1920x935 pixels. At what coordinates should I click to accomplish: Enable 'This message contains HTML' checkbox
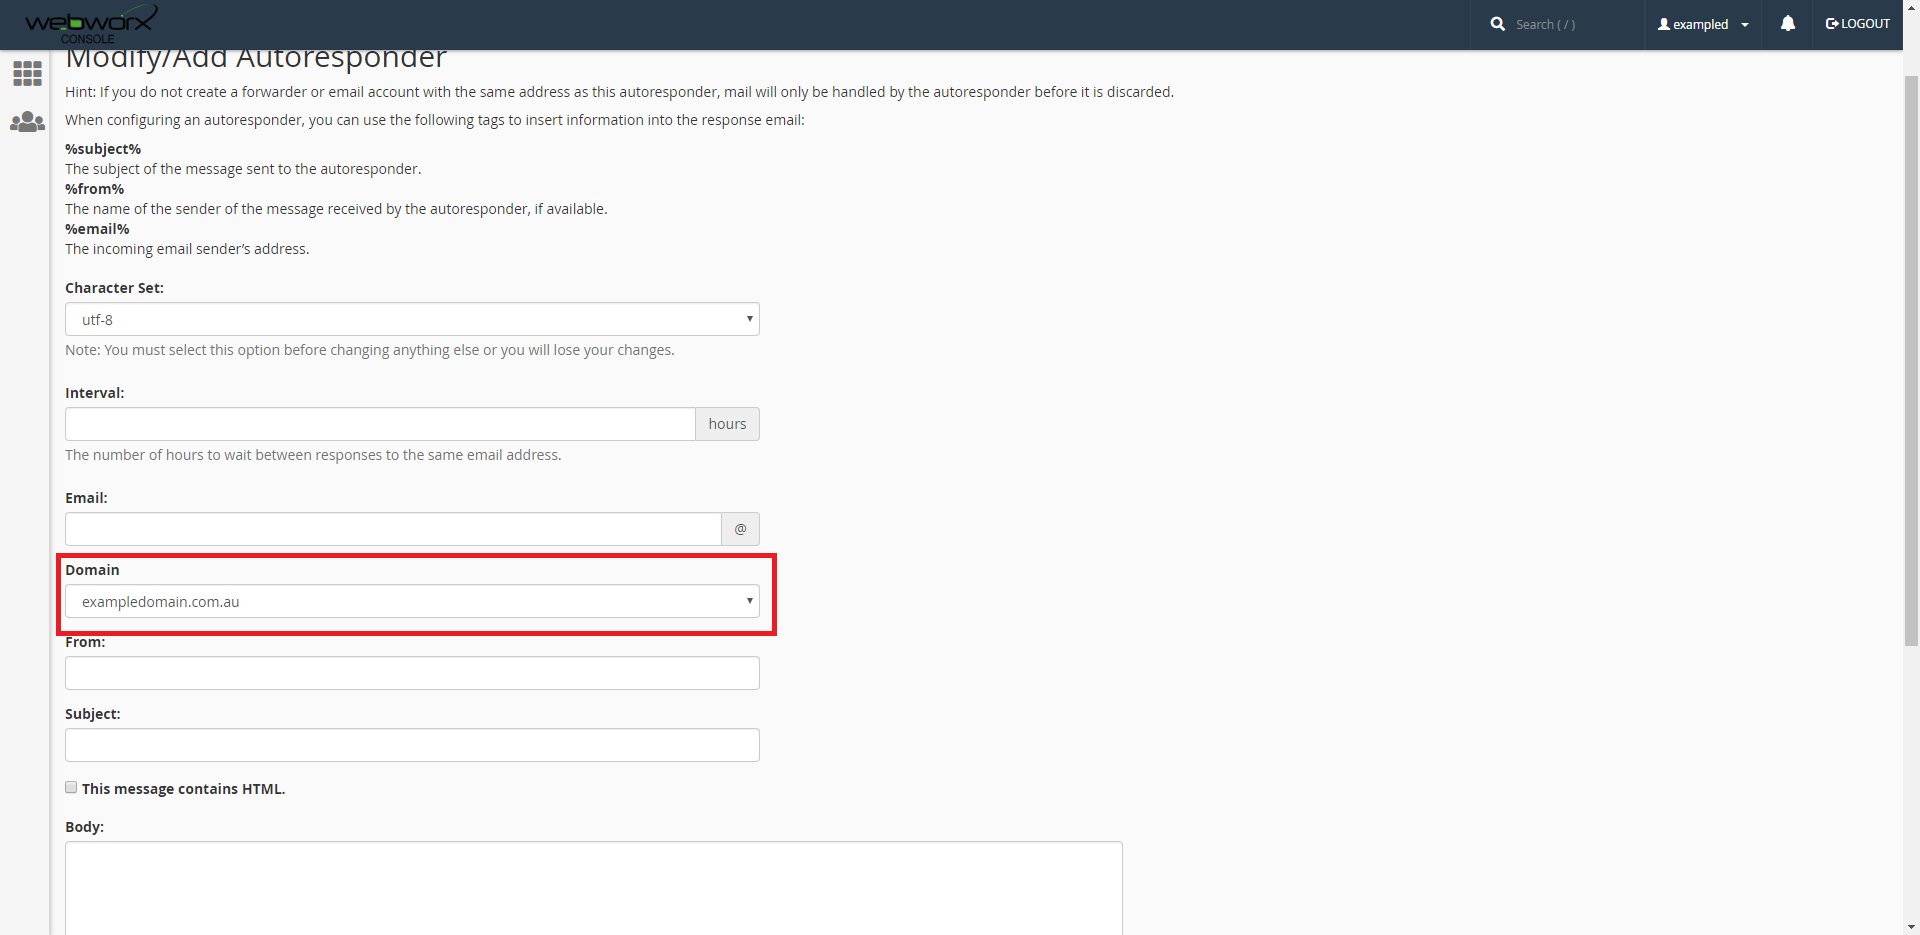tap(71, 788)
